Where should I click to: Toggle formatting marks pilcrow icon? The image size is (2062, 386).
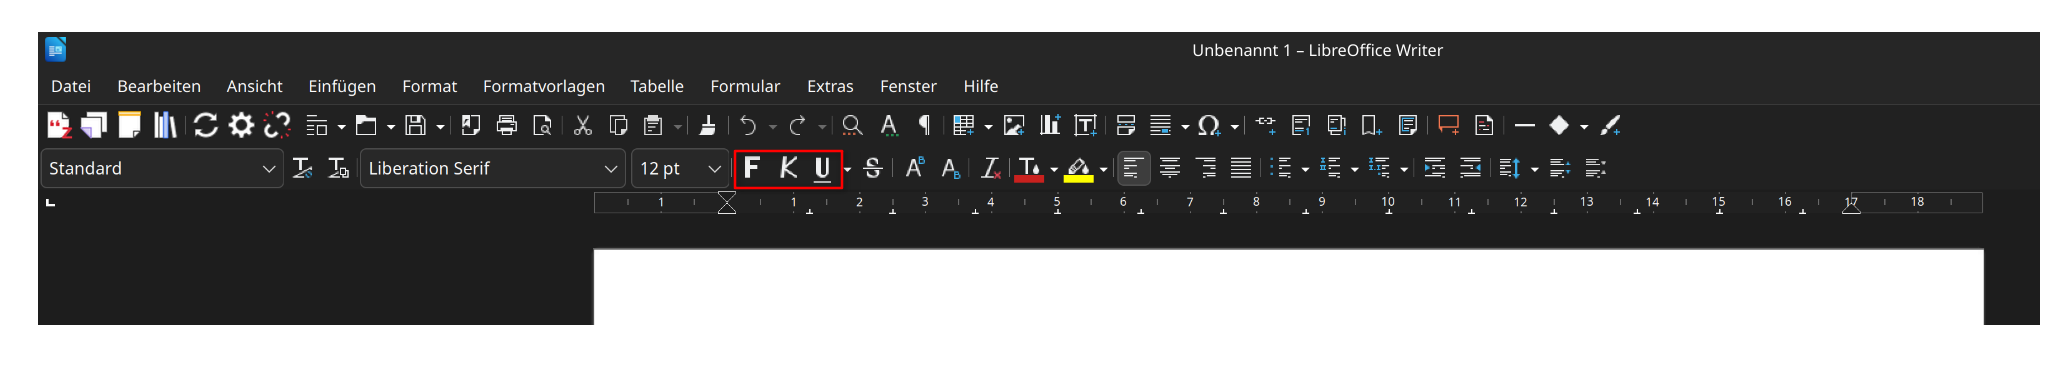click(924, 125)
